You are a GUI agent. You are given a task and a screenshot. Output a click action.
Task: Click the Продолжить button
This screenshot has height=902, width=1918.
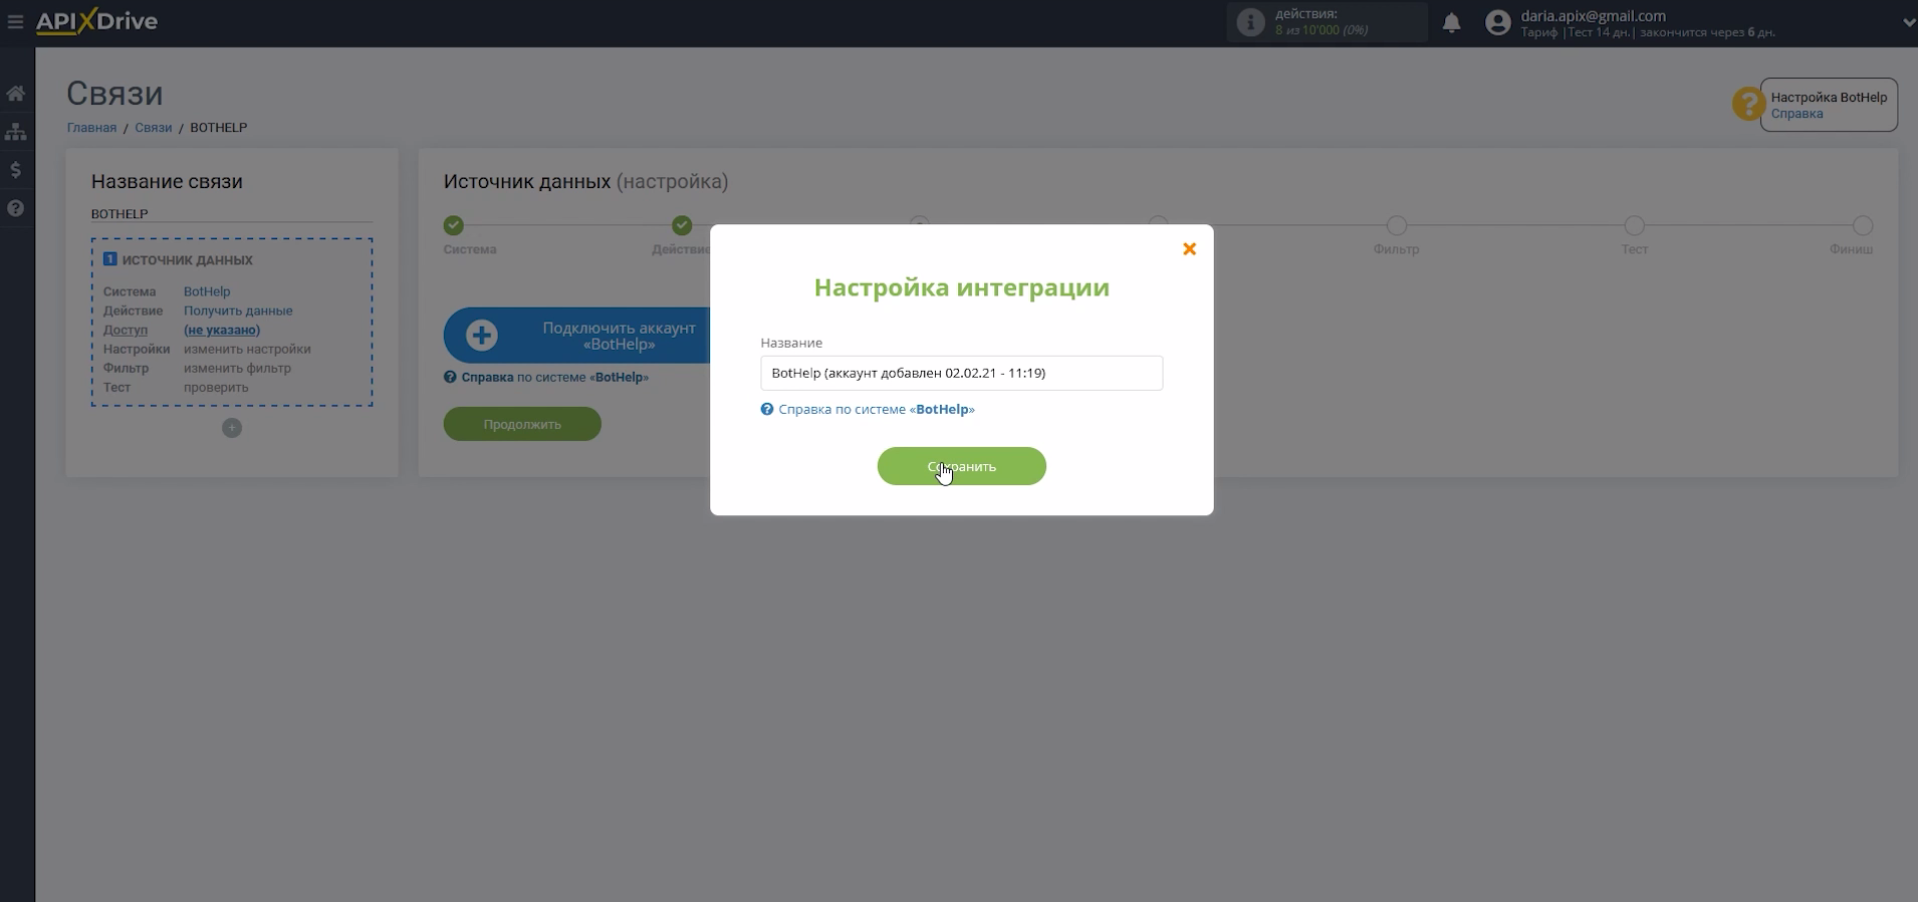(522, 424)
